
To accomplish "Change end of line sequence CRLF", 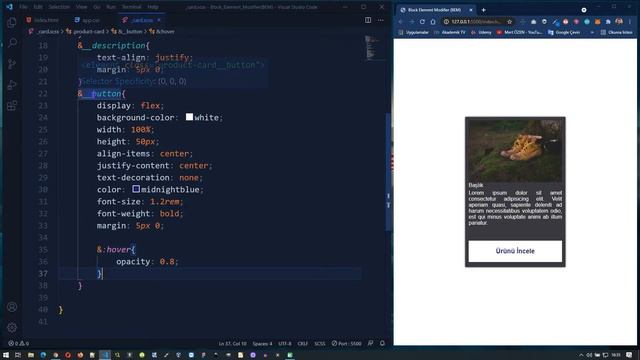I will pyautogui.click(x=302, y=343).
